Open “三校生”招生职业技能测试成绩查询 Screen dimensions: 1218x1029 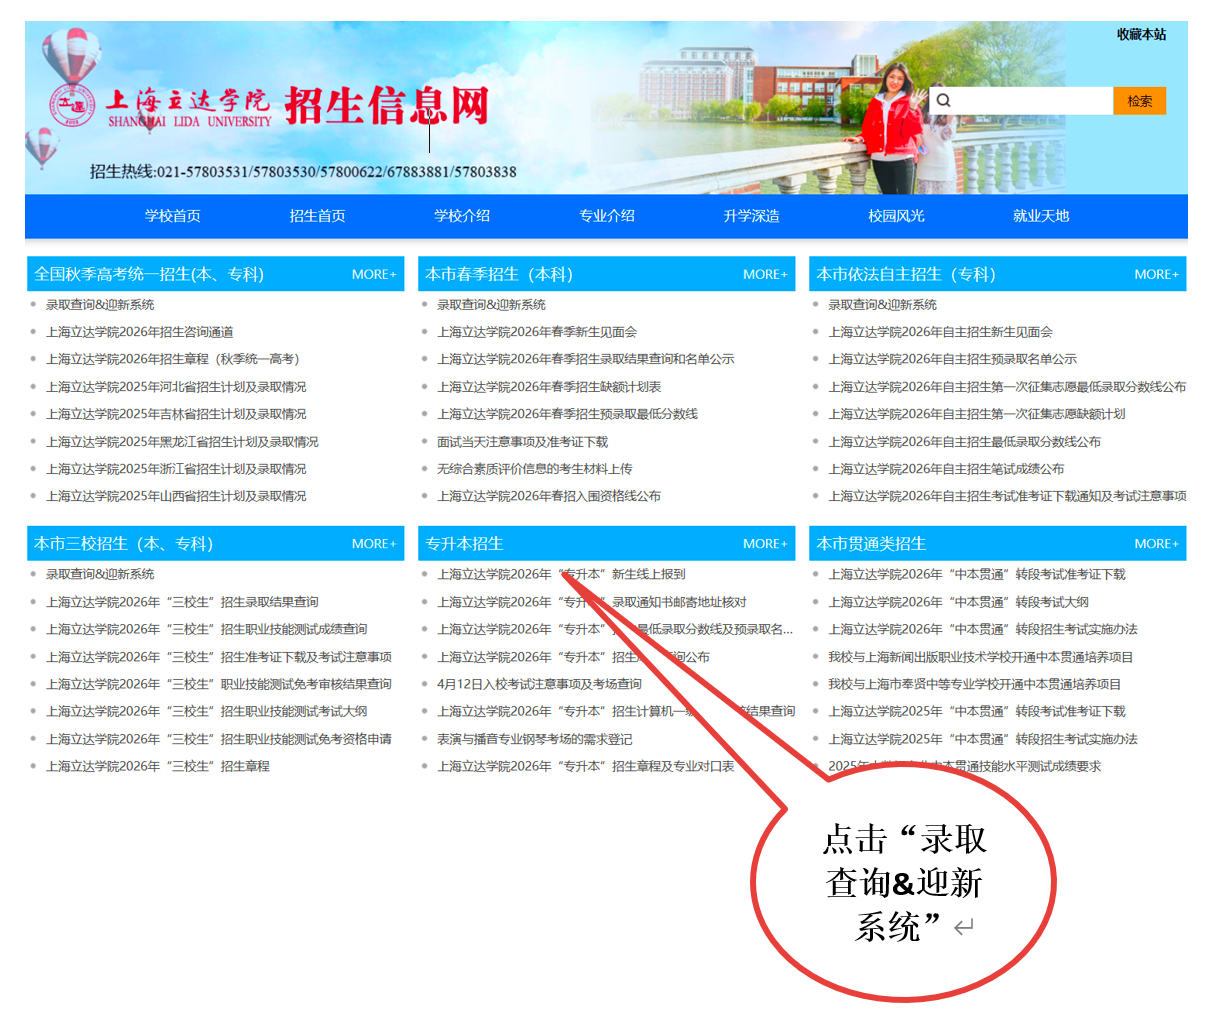click(x=207, y=629)
